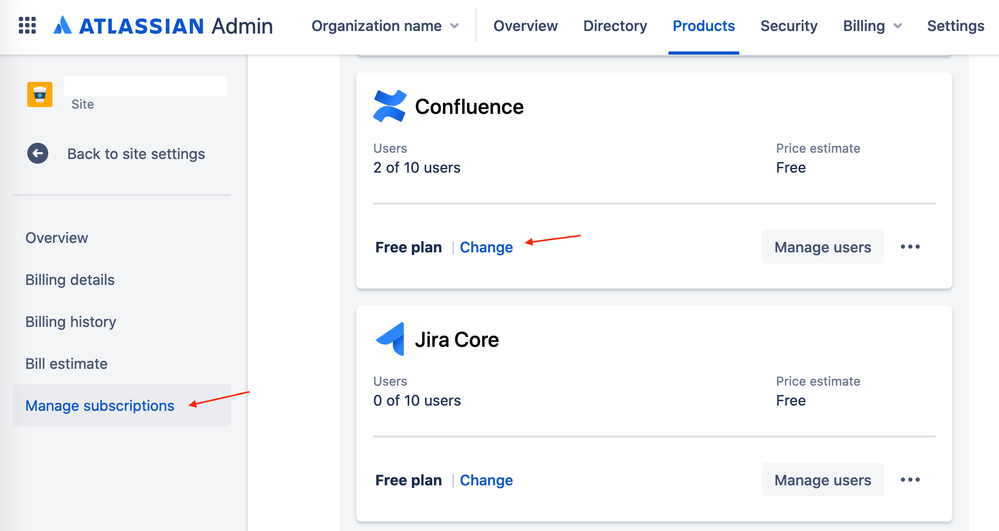
Task: Click Change link for Jira Core plan
Action: pyautogui.click(x=486, y=480)
